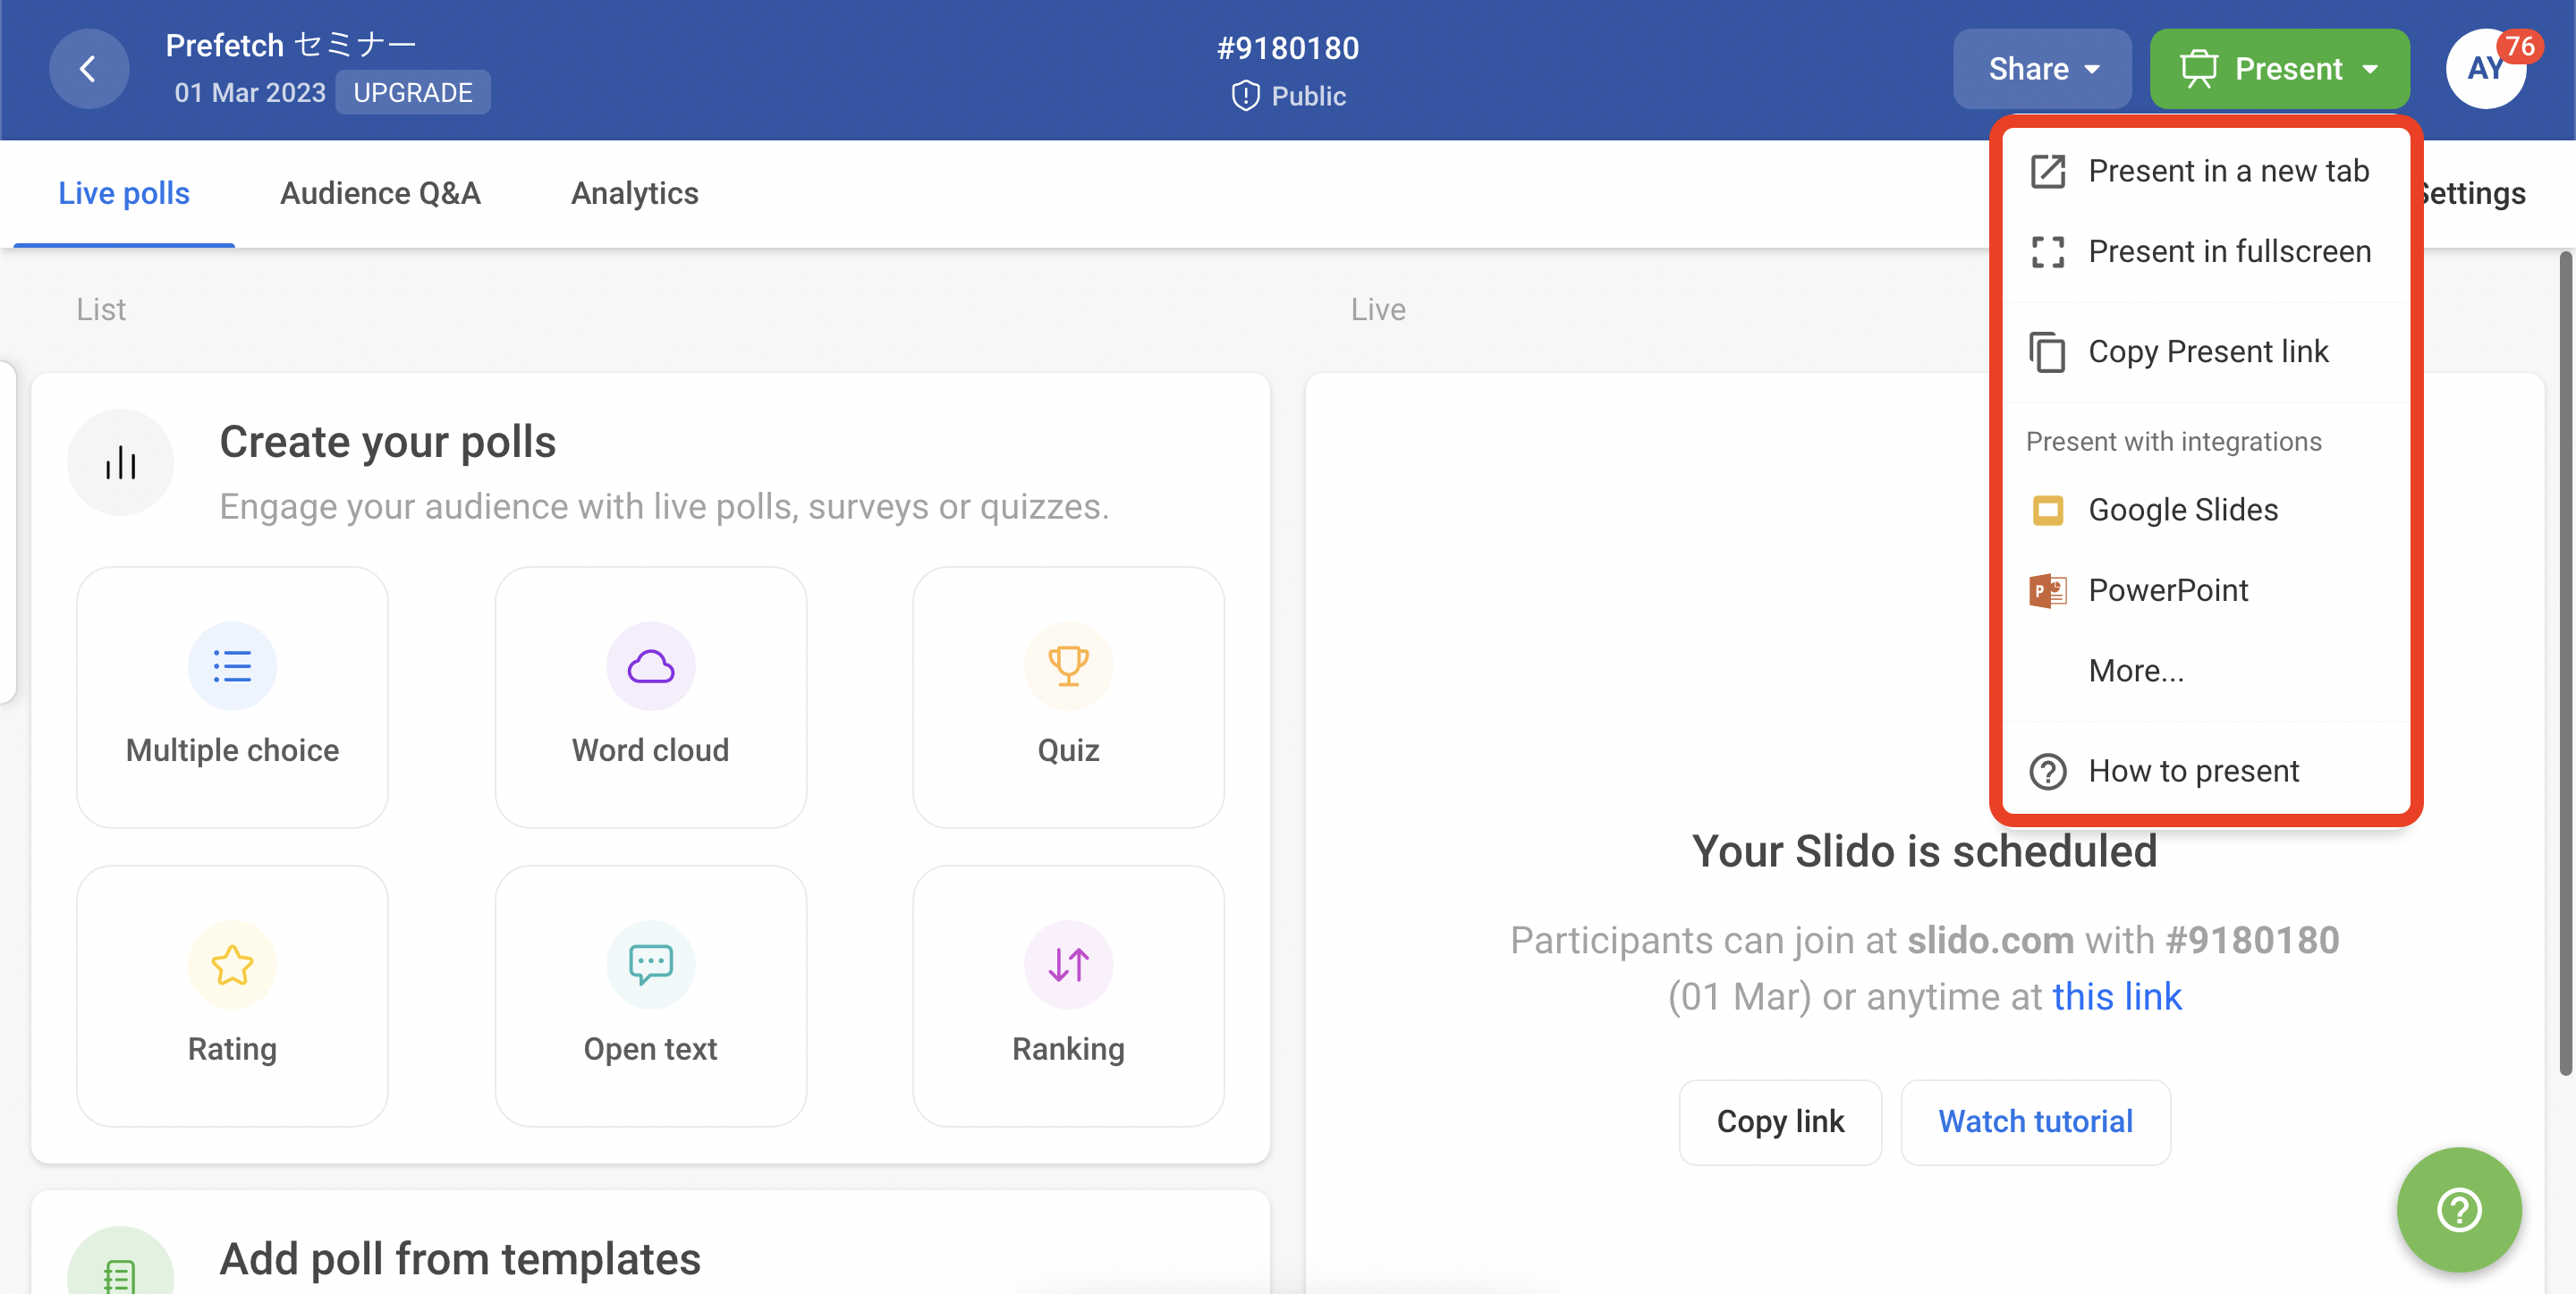Click the Multiple choice list icon
This screenshot has width=2576, height=1294.
pos(232,666)
